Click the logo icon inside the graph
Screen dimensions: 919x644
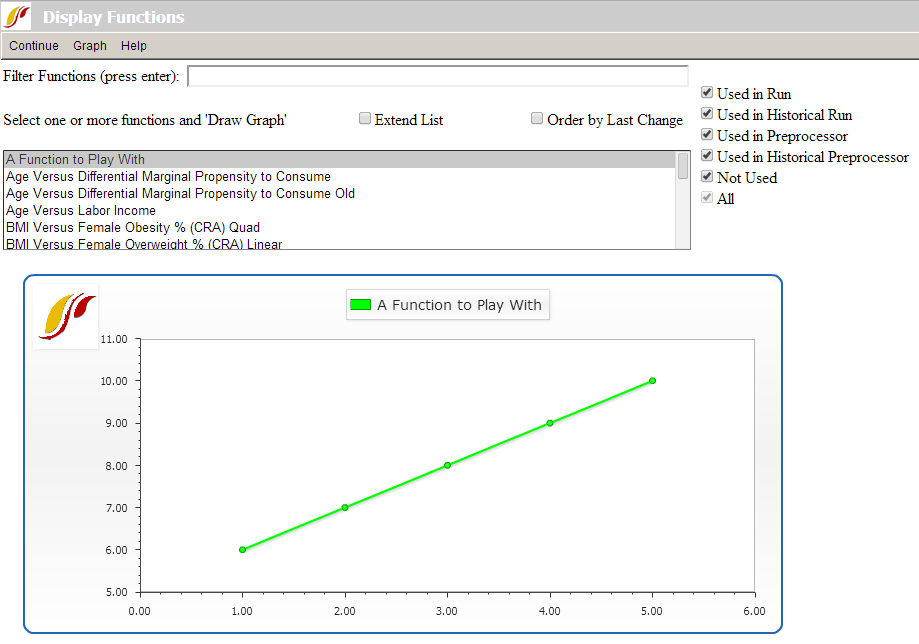(x=67, y=316)
